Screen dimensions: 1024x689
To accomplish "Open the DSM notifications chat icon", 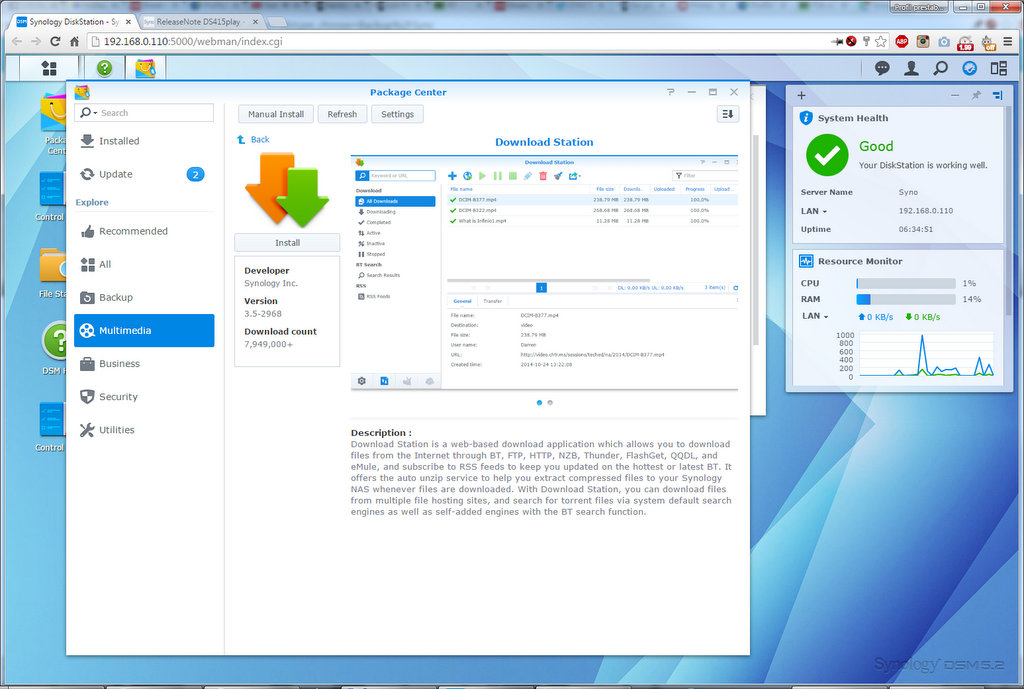I will 882,68.
